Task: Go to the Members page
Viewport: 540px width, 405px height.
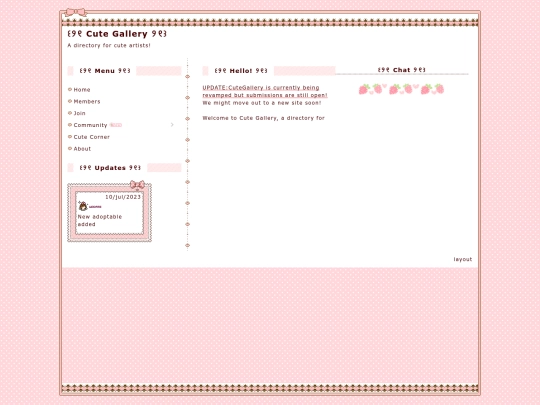Action: click(87, 101)
